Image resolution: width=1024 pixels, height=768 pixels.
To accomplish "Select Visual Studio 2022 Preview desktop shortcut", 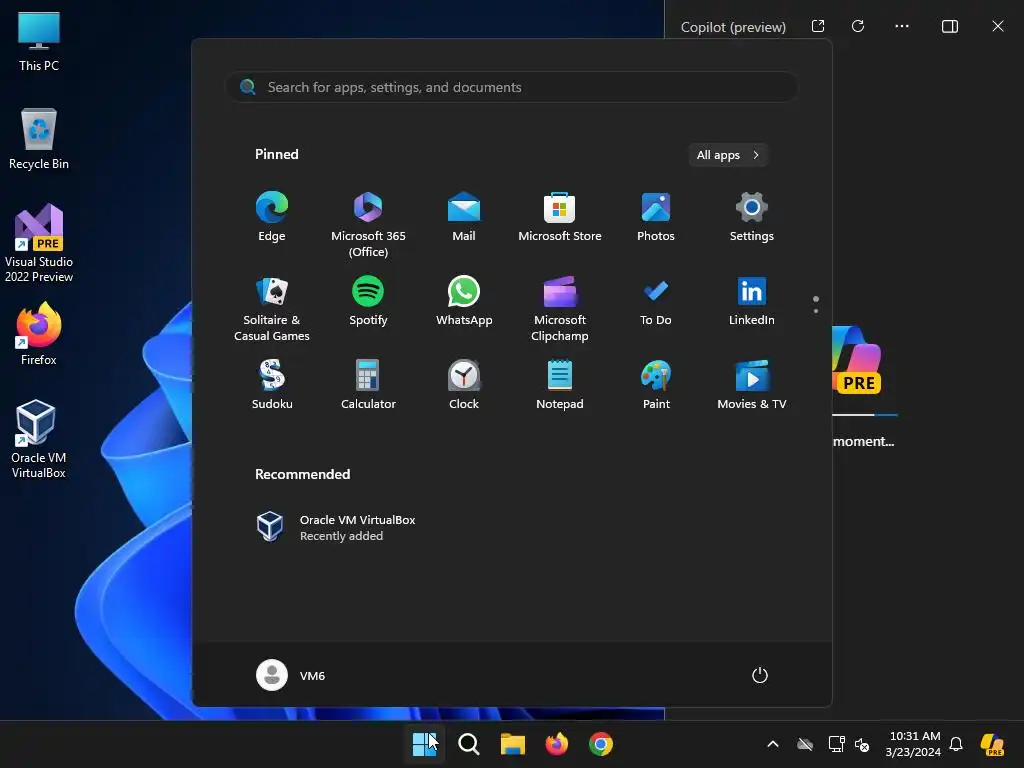I will pos(39,243).
